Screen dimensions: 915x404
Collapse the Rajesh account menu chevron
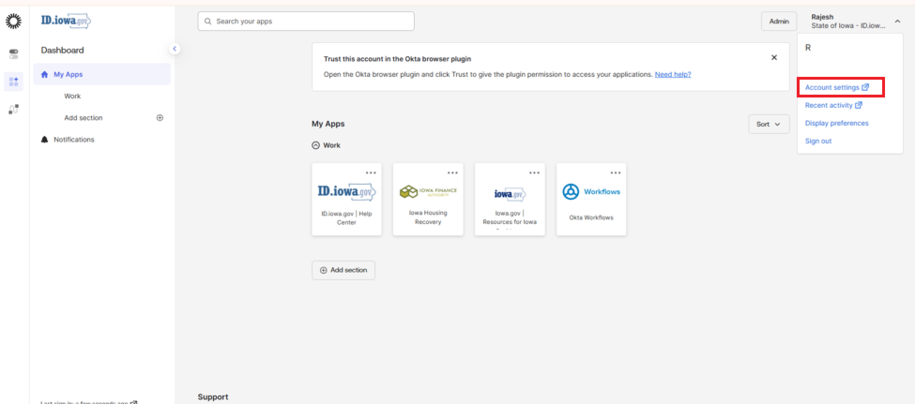tap(897, 22)
